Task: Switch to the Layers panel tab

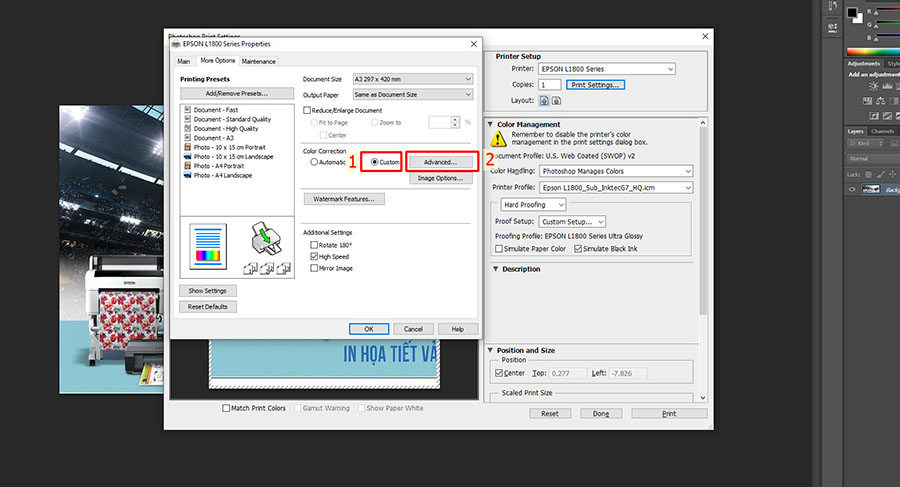Action: pyautogui.click(x=855, y=132)
